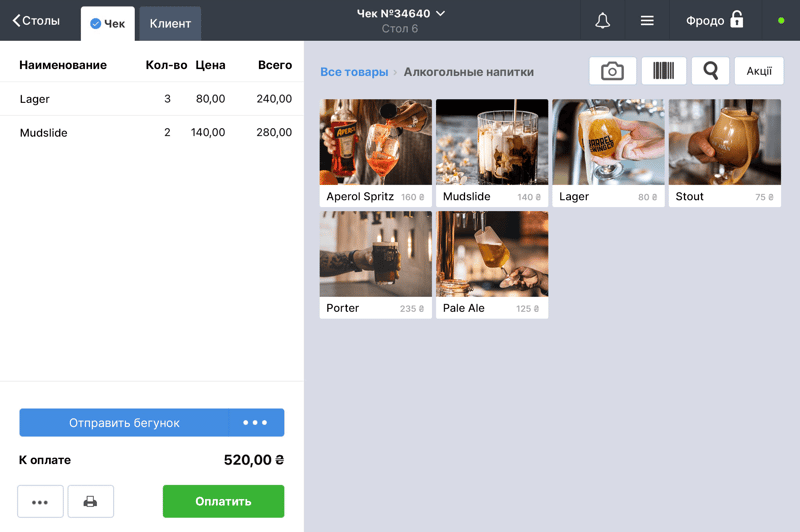Open the camera scan button
The height and width of the screenshot is (532, 800).
point(612,71)
